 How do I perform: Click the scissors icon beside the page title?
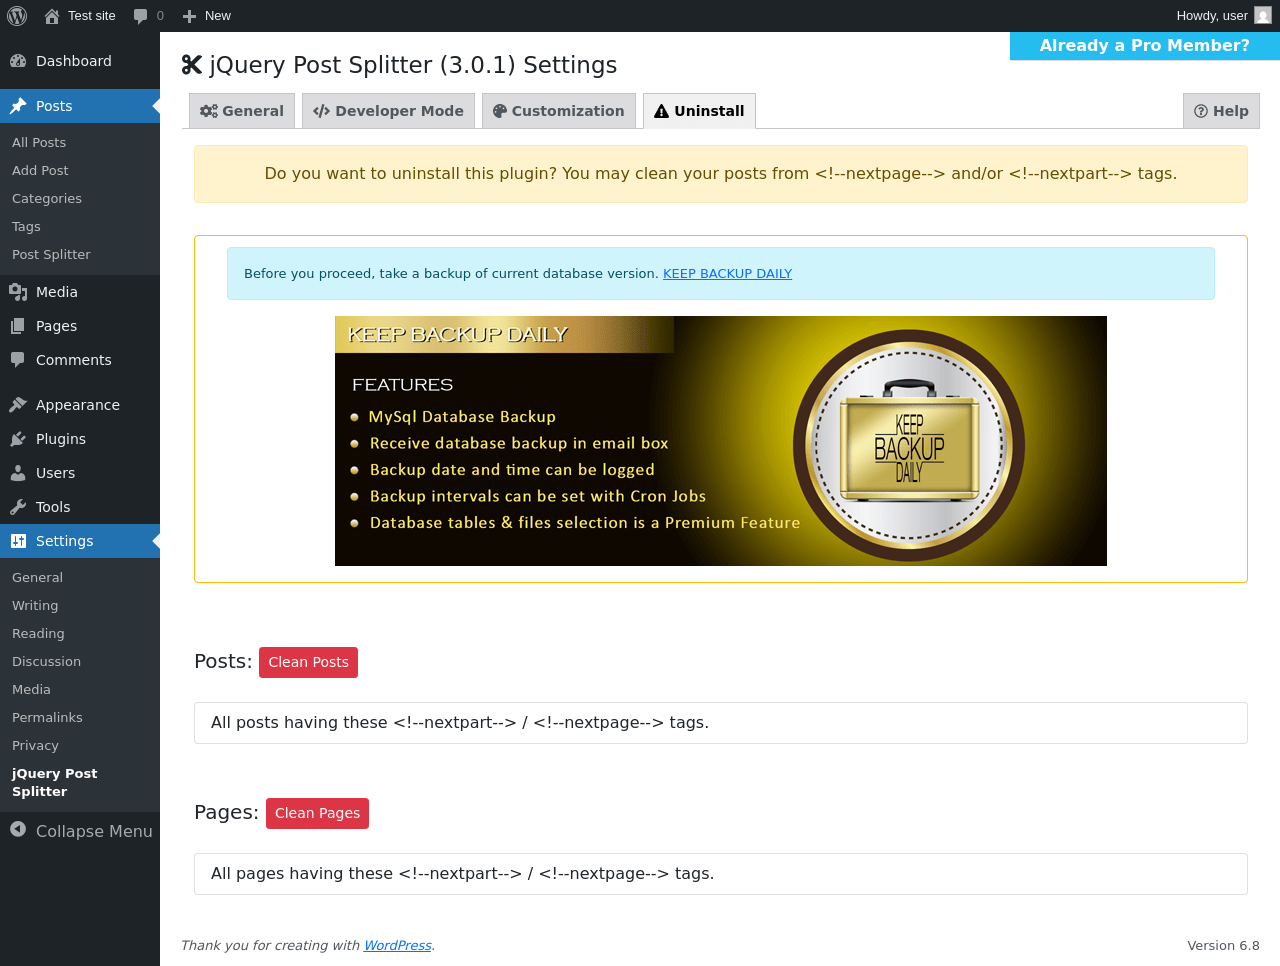coord(192,65)
